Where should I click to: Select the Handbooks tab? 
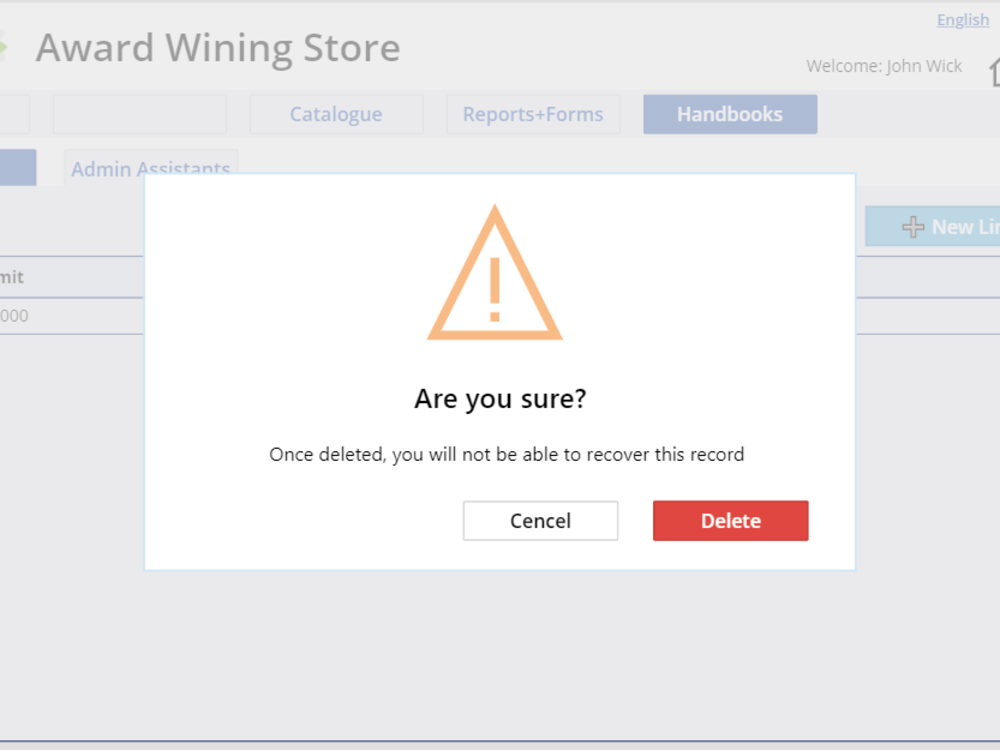(x=730, y=114)
